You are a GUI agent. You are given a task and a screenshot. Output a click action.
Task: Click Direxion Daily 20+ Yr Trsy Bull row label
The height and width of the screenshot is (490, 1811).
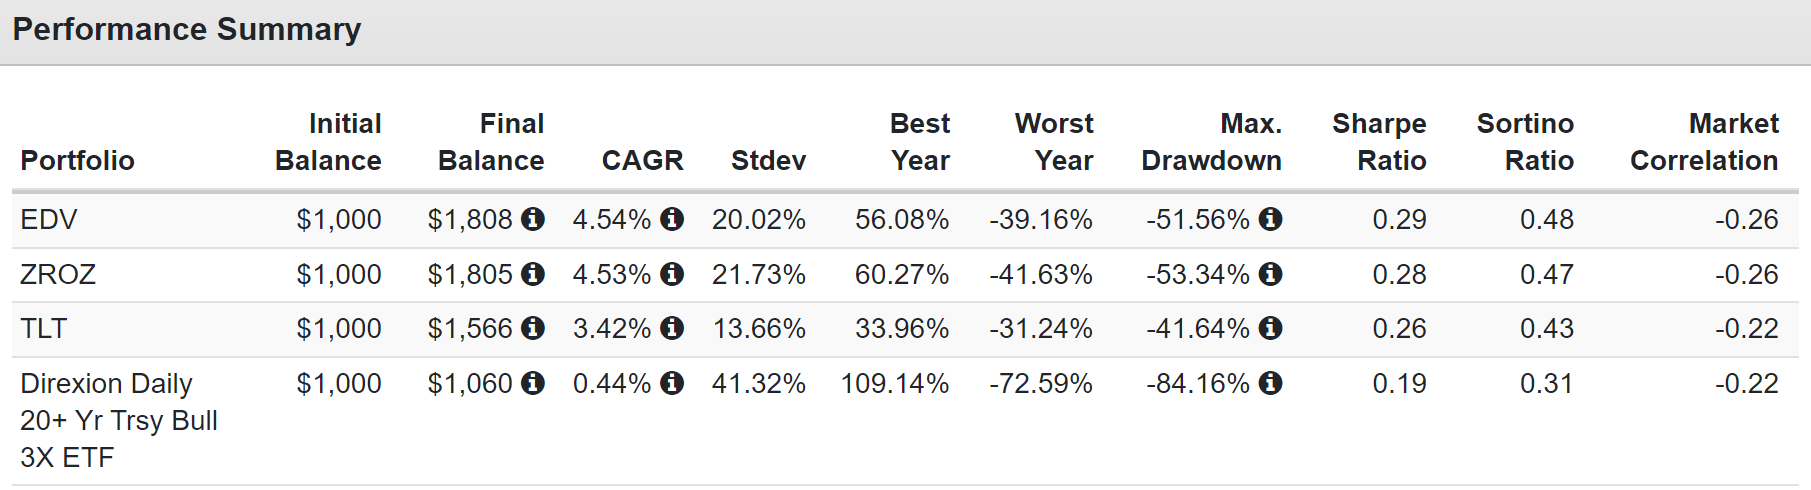coord(119,420)
